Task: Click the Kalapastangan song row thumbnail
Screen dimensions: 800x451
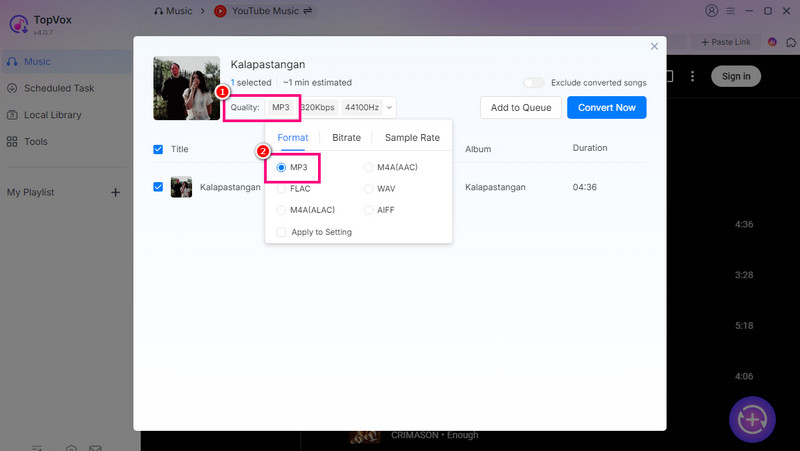Action: click(x=181, y=187)
